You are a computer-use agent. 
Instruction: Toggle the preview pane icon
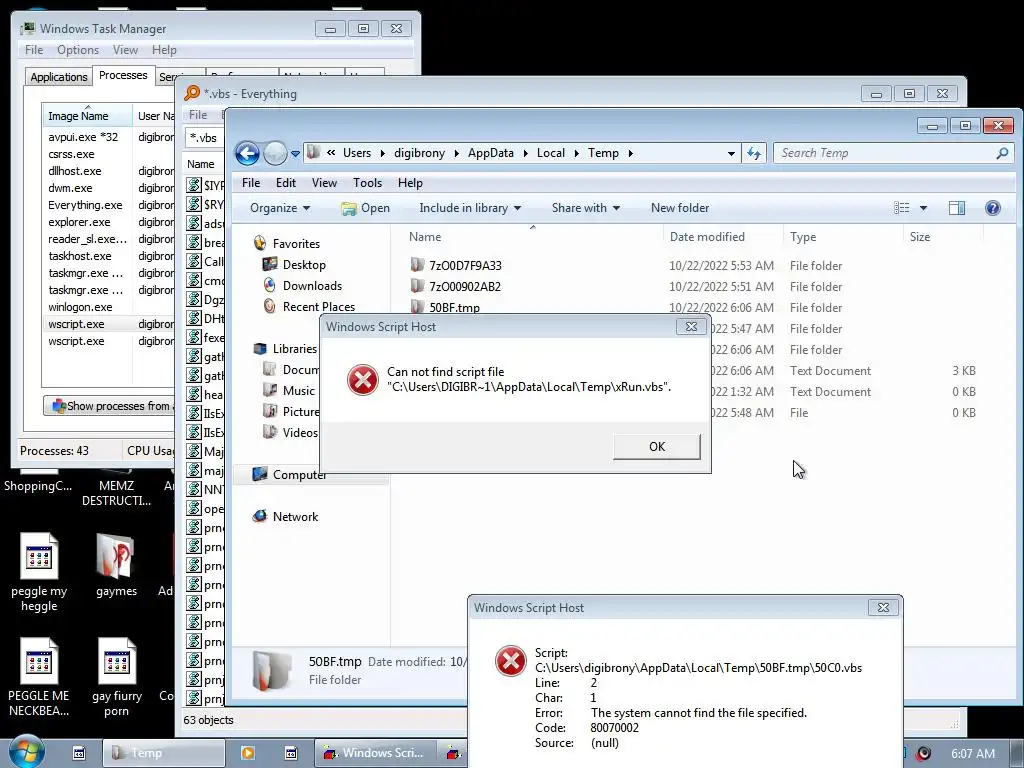coord(957,208)
